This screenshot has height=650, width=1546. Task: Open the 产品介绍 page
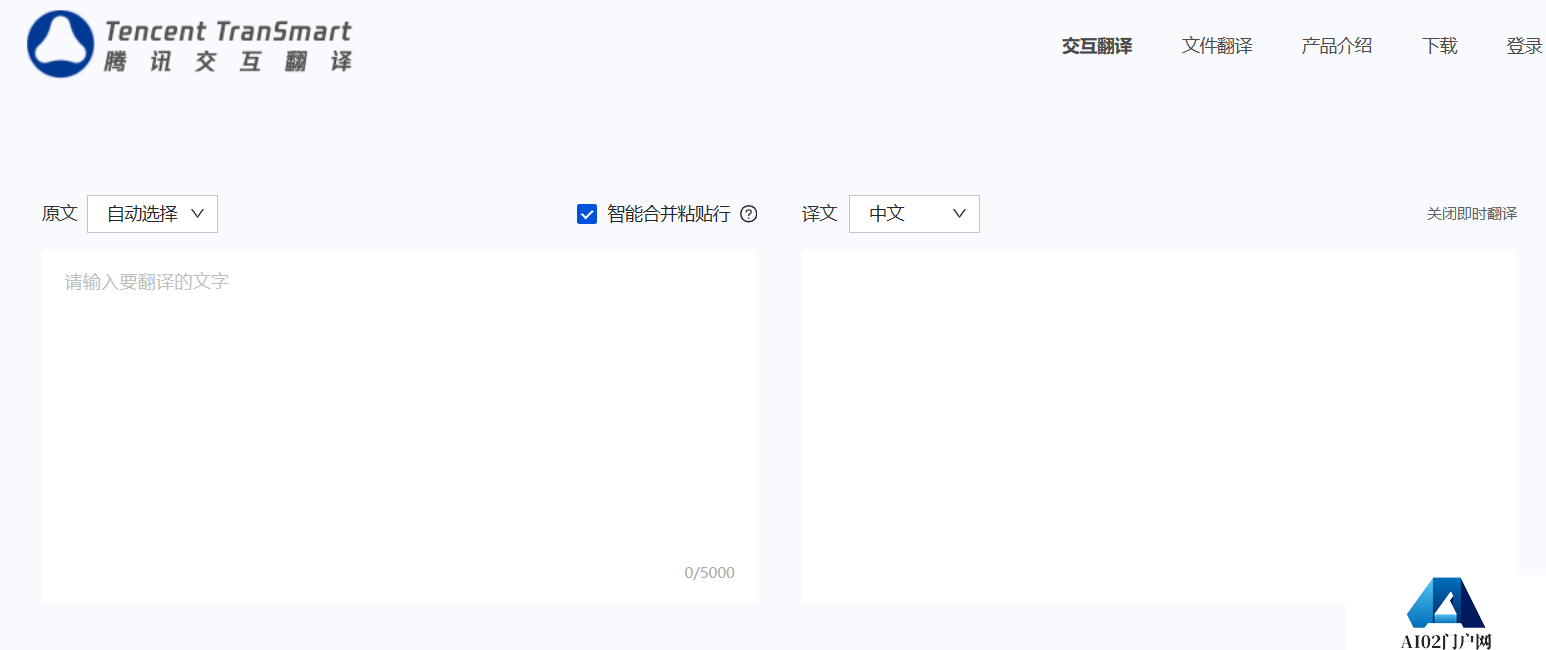point(1337,46)
